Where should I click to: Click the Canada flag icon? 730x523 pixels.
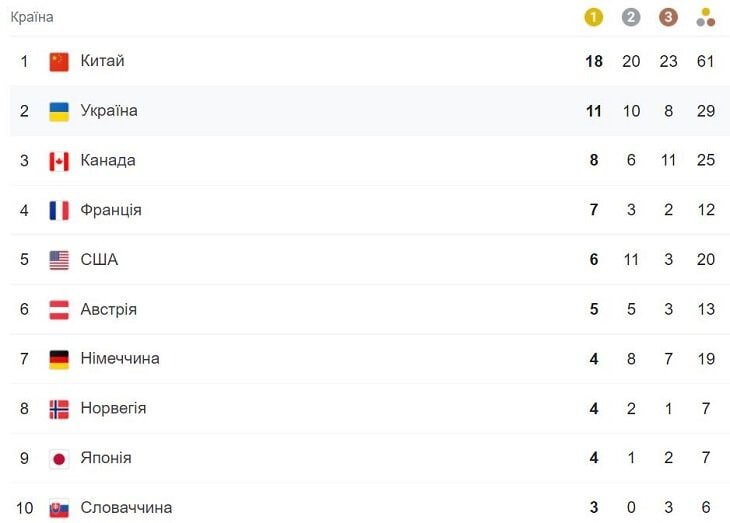[59, 161]
